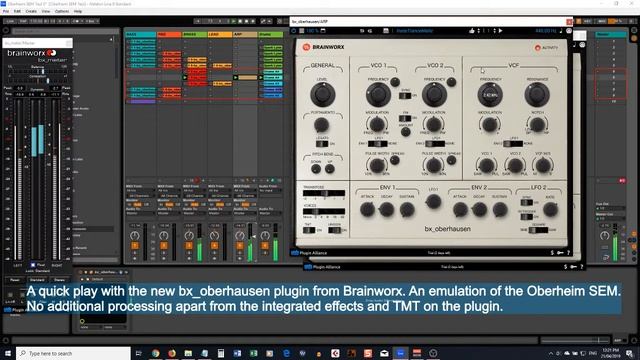640x360 pixels.
Task: Click the Pitch Bend Down knob
Action: coord(316,169)
